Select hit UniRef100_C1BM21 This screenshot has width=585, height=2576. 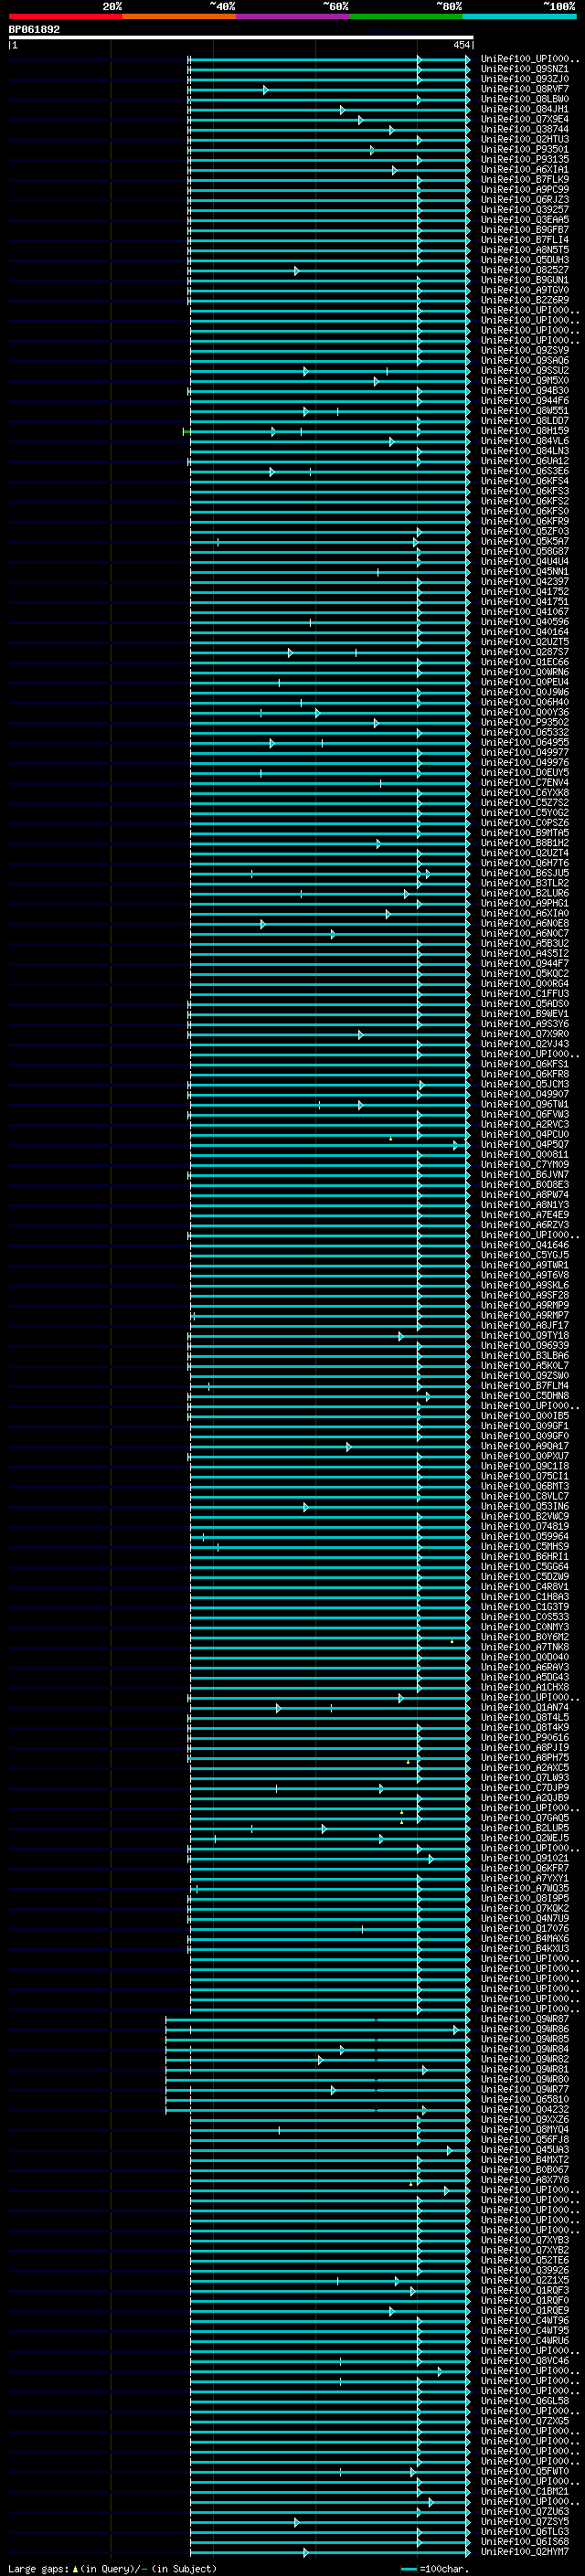[x=525, y=2491]
